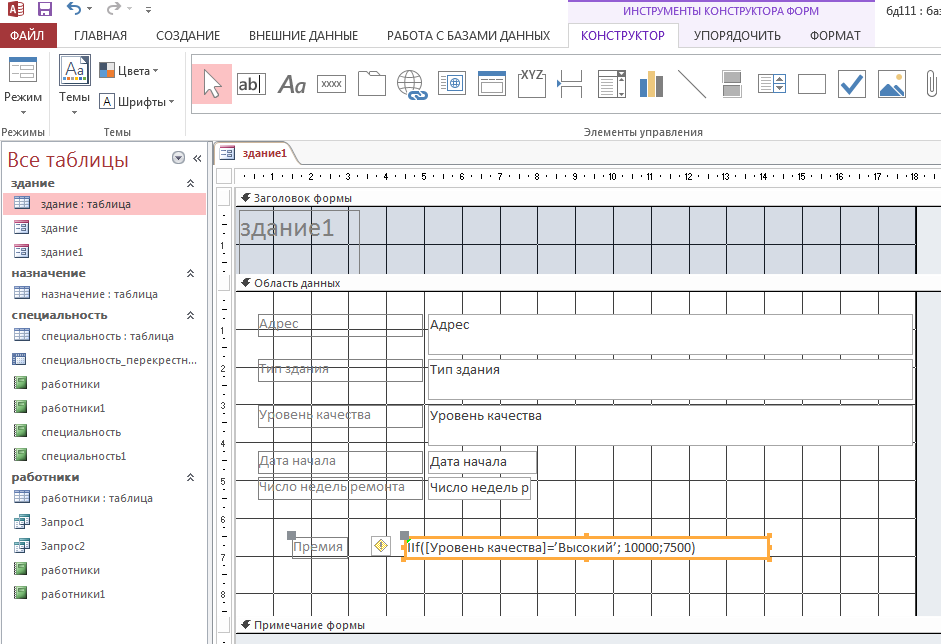Select the здание1 title label in header
This screenshot has width=941, height=644.
pyautogui.click(x=299, y=241)
